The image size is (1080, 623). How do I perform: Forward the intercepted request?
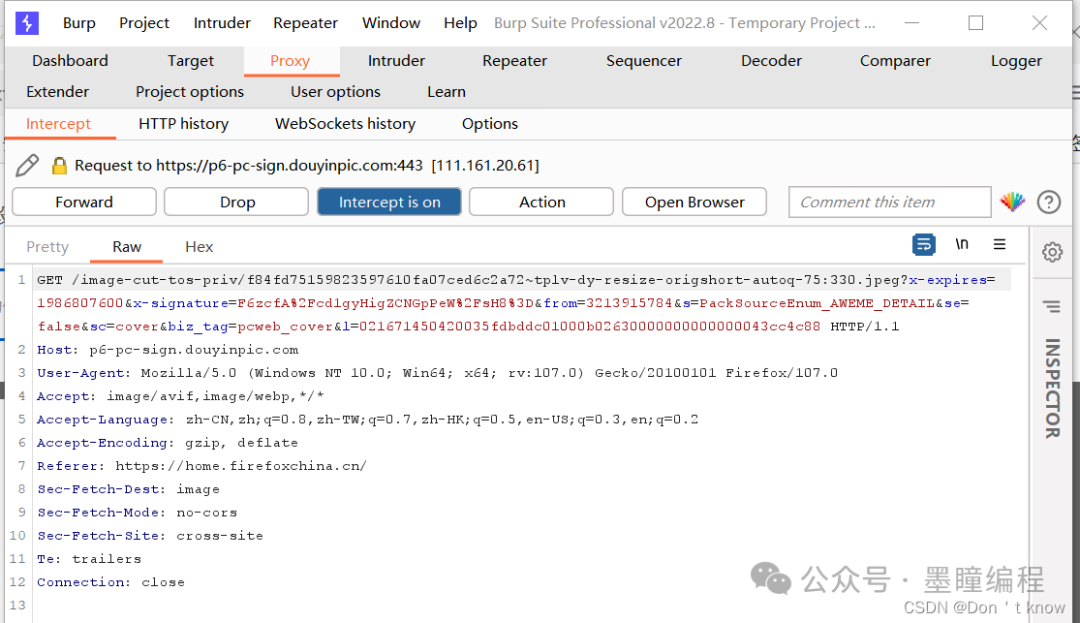(x=84, y=202)
